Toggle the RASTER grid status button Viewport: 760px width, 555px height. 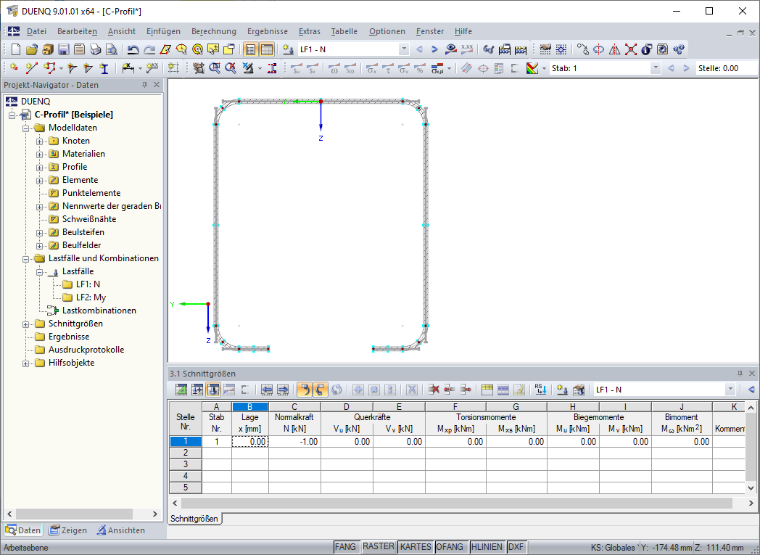tap(378, 547)
